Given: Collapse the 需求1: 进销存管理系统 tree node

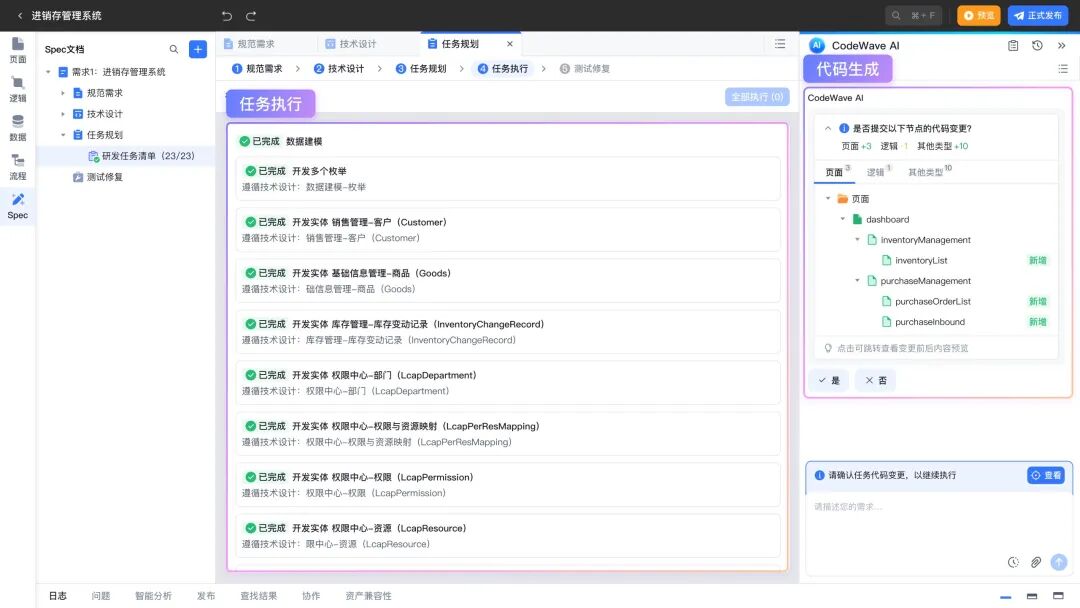Looking at the screenshot, I should [x=48, y=72].
